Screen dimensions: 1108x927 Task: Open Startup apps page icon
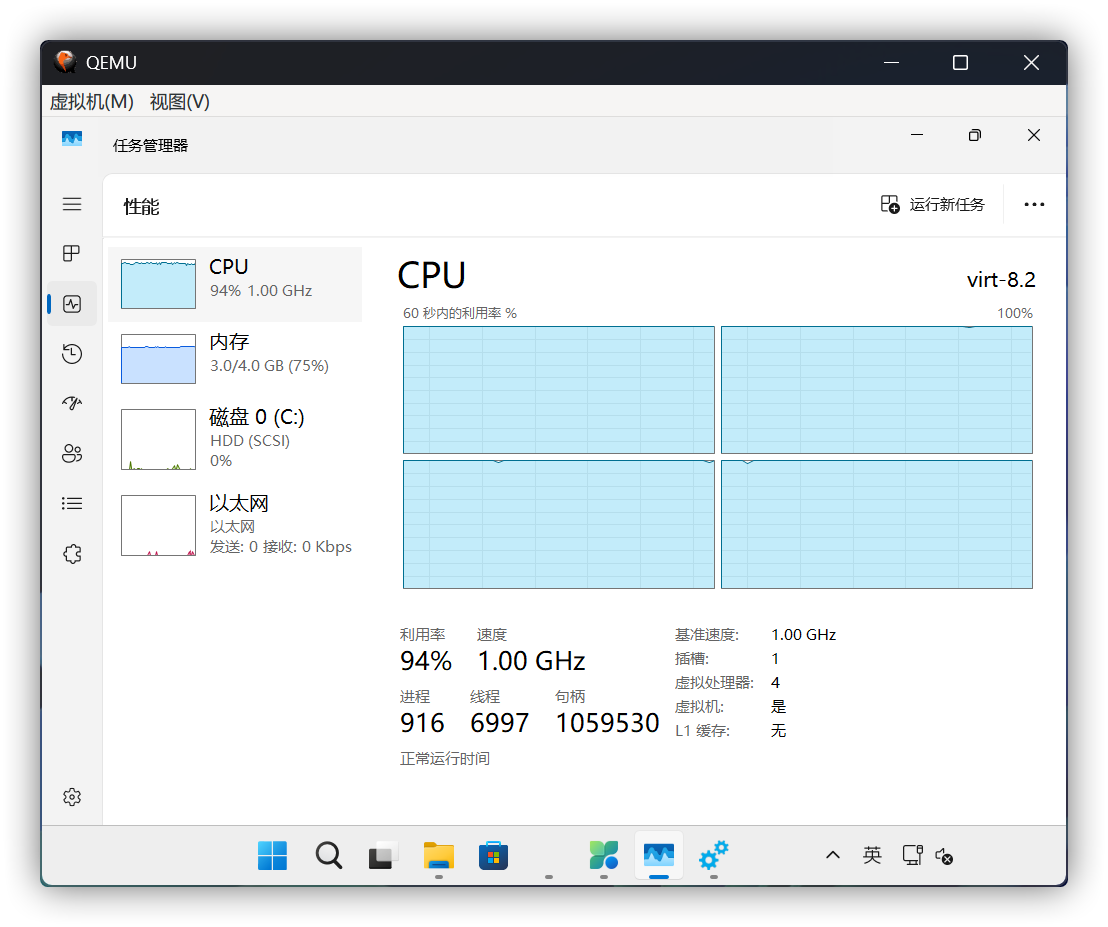pyautogui.click(x=71, y=403)
